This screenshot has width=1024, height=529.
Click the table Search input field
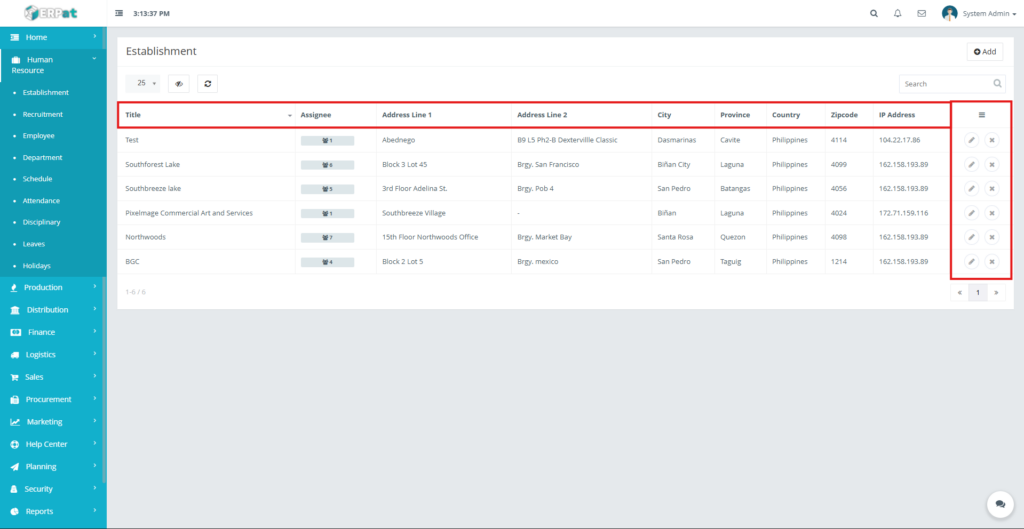point(944,84)
